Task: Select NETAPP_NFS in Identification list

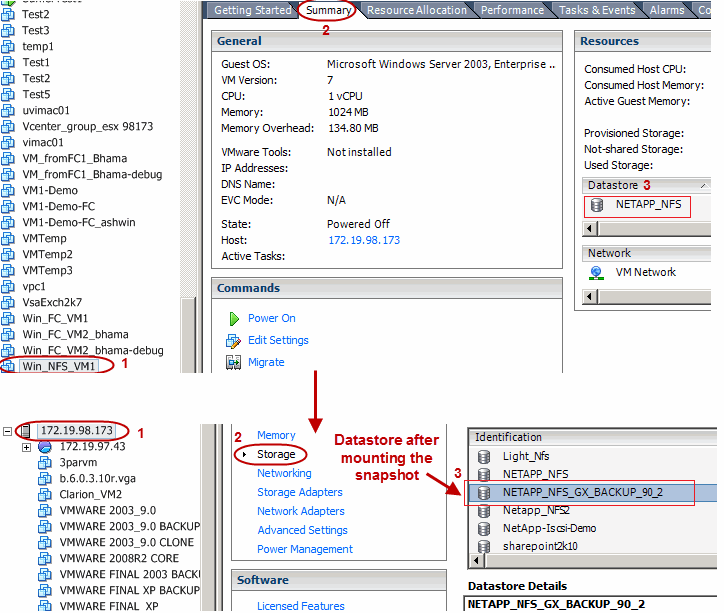Action: 536,474
